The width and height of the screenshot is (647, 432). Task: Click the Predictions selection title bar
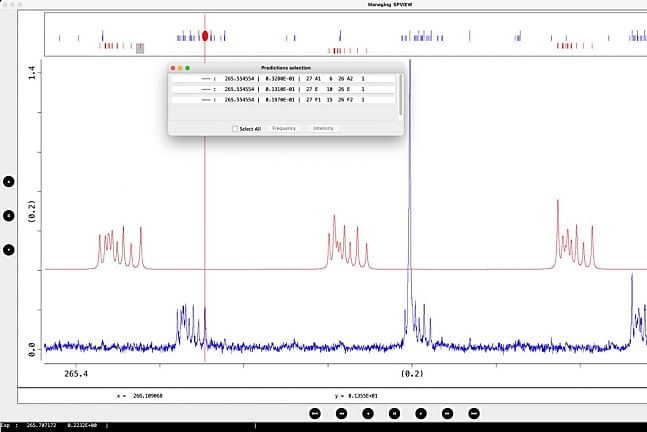click(x=286, y=68)
